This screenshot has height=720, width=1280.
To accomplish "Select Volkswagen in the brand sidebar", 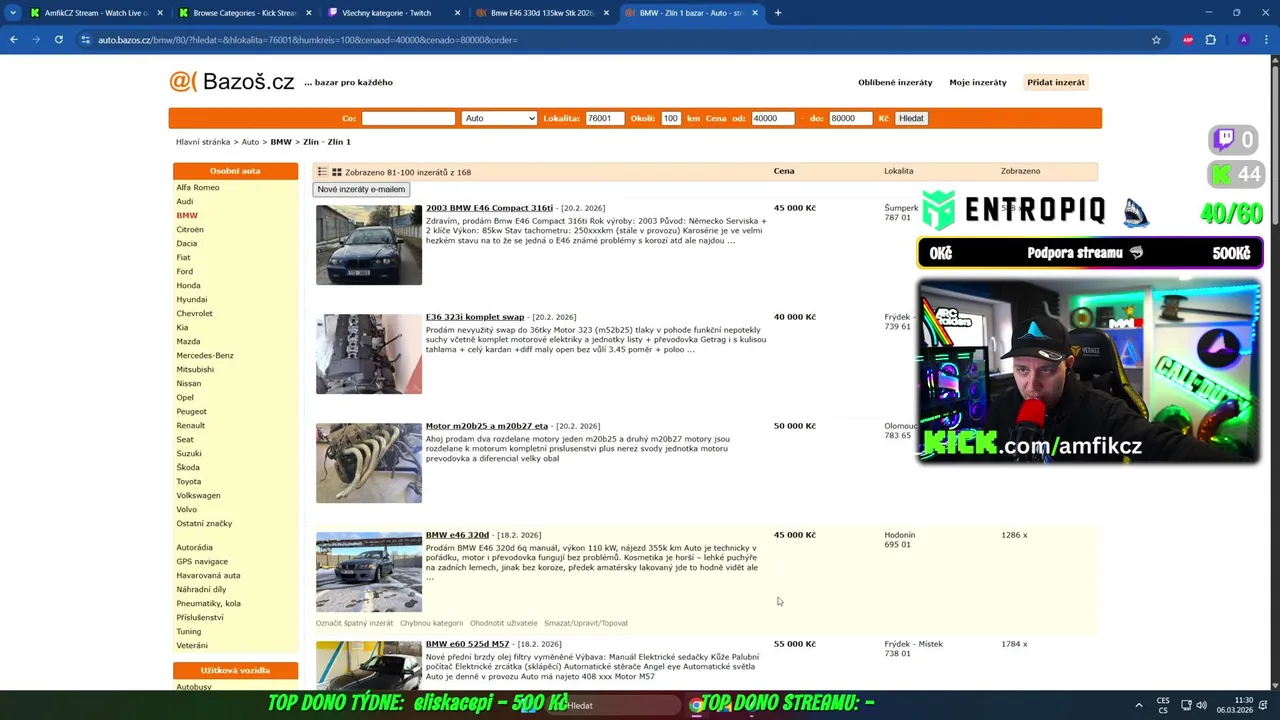I will 198,495.
